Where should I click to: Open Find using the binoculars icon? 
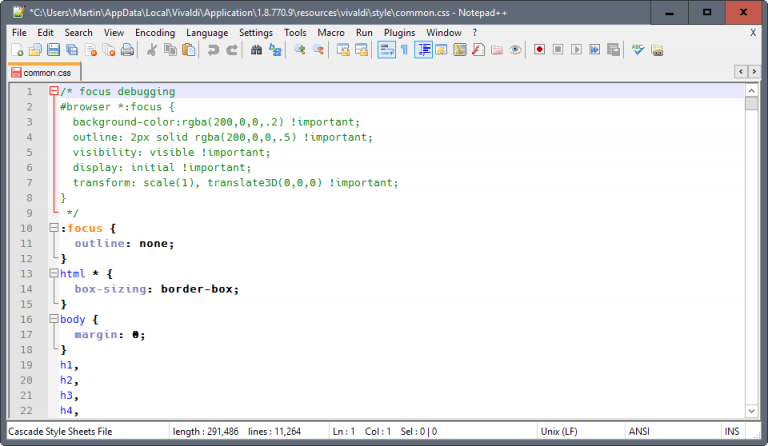click(256, 49)
